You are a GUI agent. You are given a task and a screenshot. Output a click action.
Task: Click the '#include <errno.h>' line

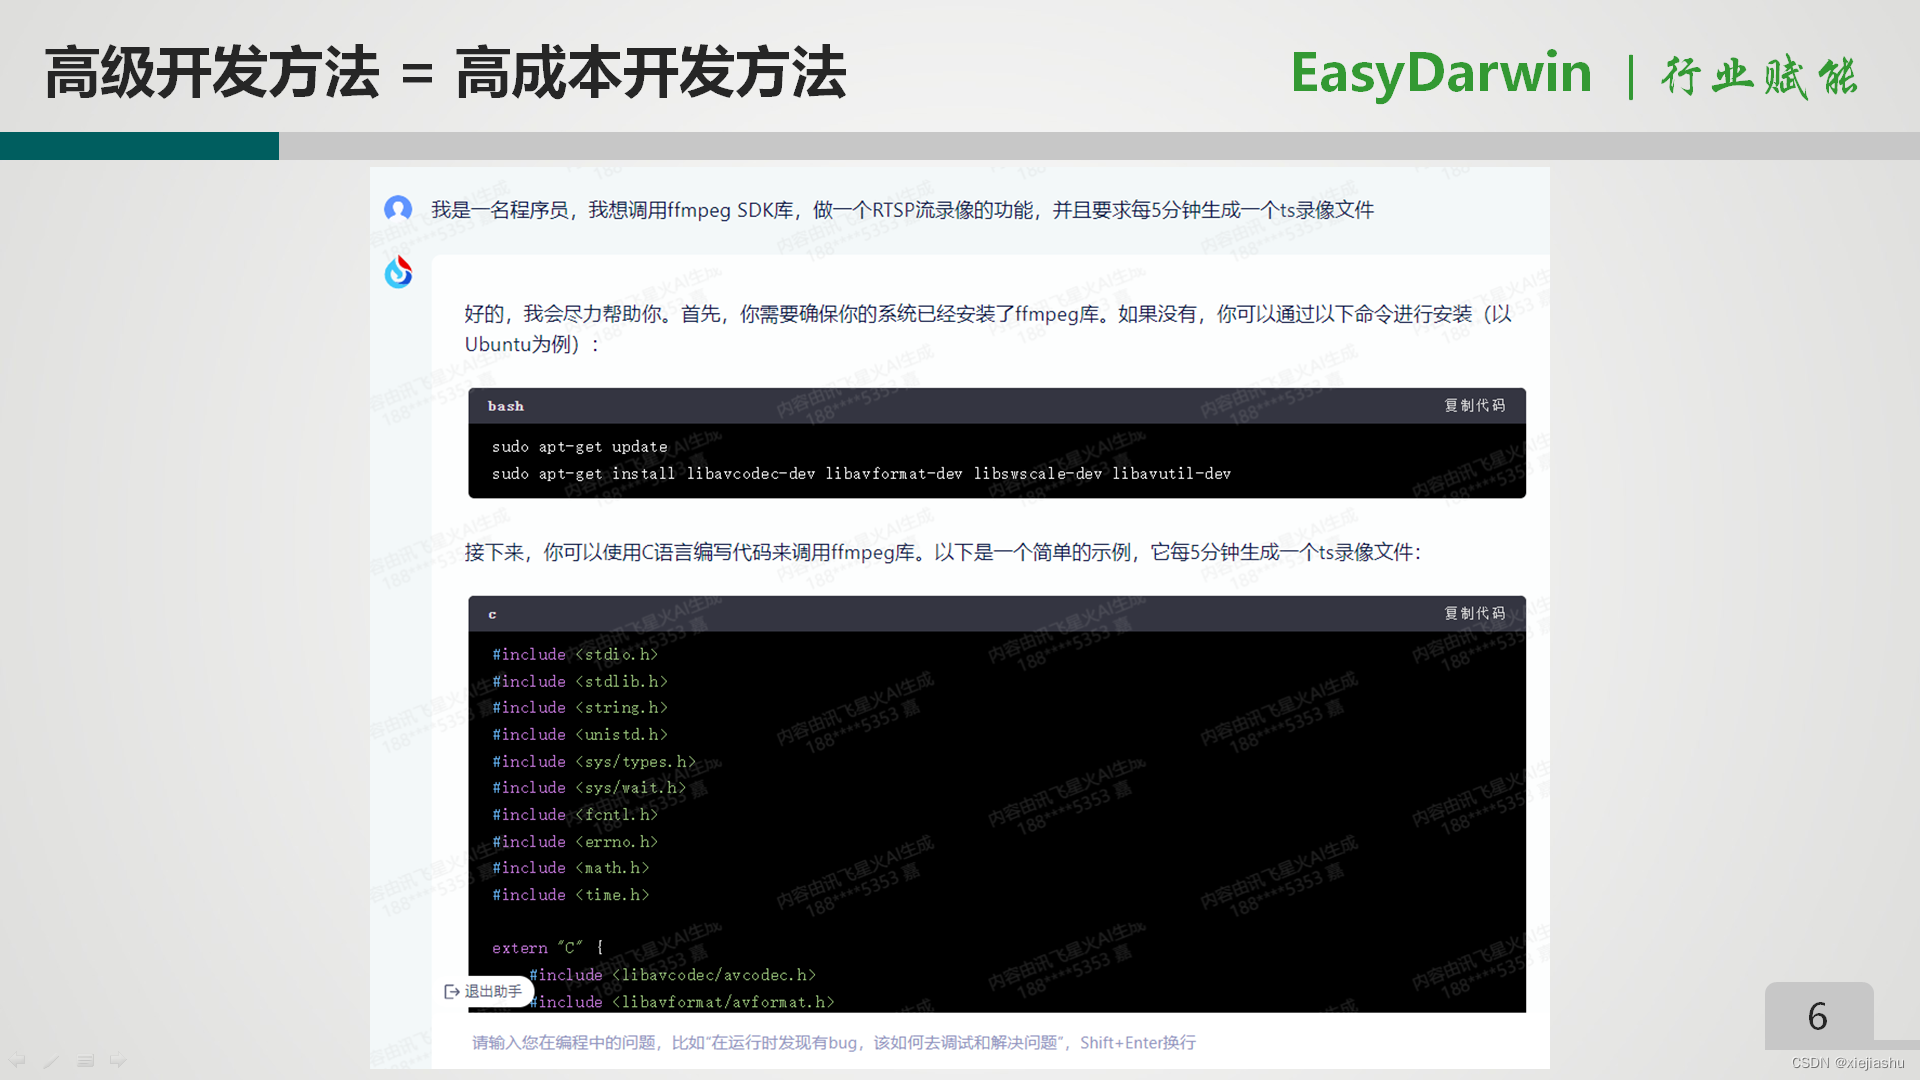point(575,841)
